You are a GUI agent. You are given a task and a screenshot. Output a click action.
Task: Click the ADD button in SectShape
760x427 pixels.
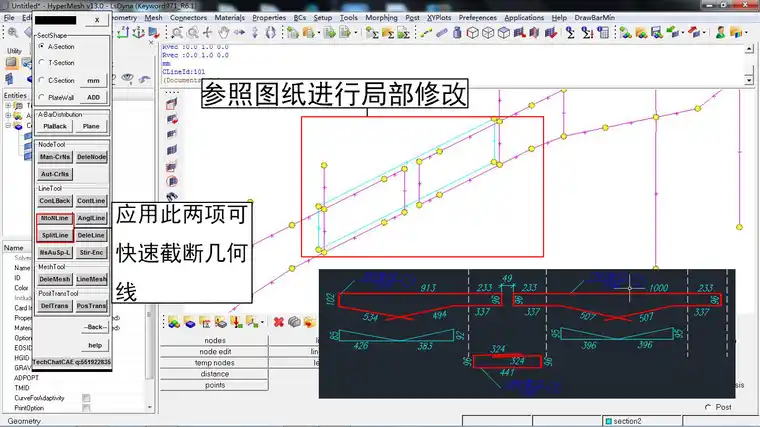(93, 97)
